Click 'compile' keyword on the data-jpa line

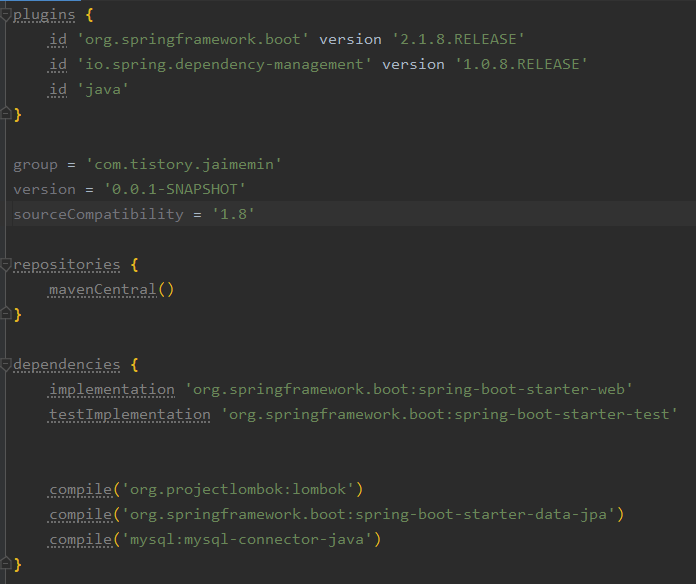click(81, 514)
